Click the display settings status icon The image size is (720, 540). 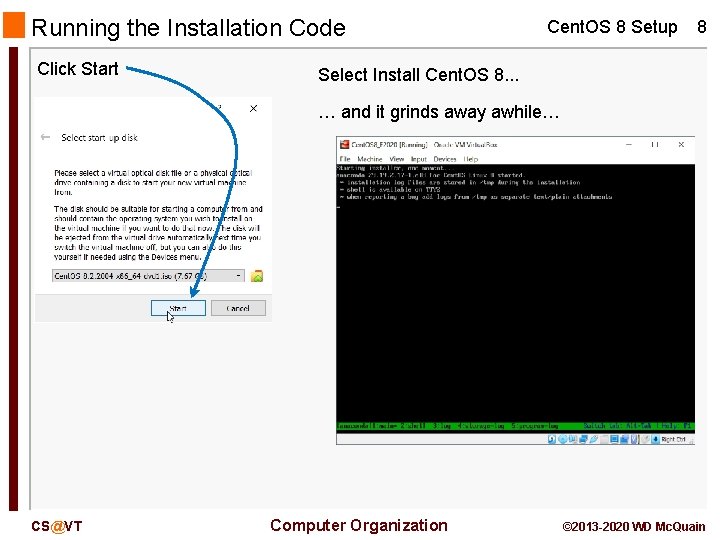click(x=614, y=439)
